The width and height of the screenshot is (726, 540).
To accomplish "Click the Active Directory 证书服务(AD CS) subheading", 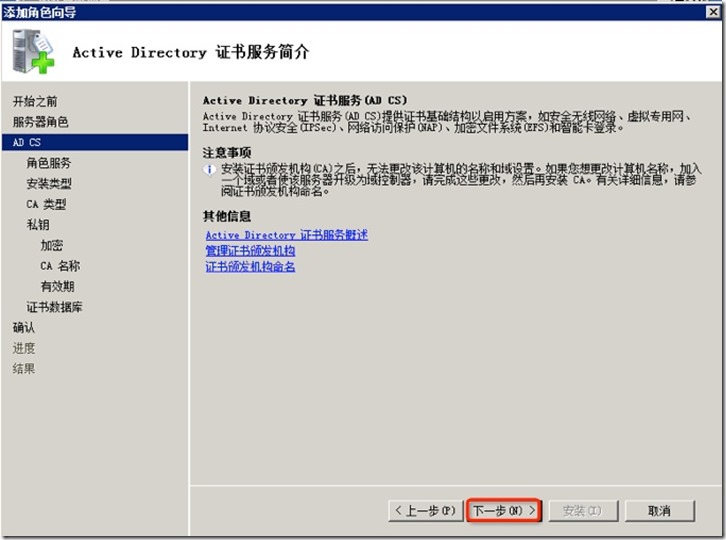I will pyautogui.click(x=305, y=100).
